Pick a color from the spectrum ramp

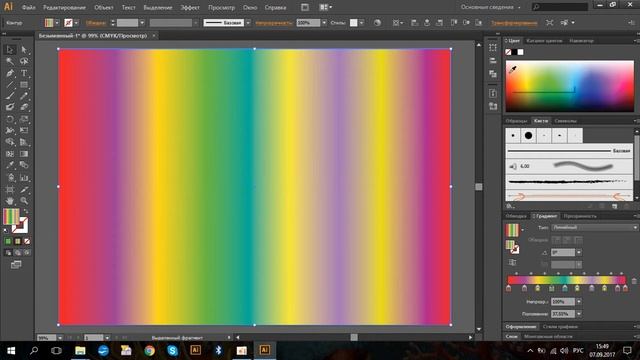pos(570,86)
